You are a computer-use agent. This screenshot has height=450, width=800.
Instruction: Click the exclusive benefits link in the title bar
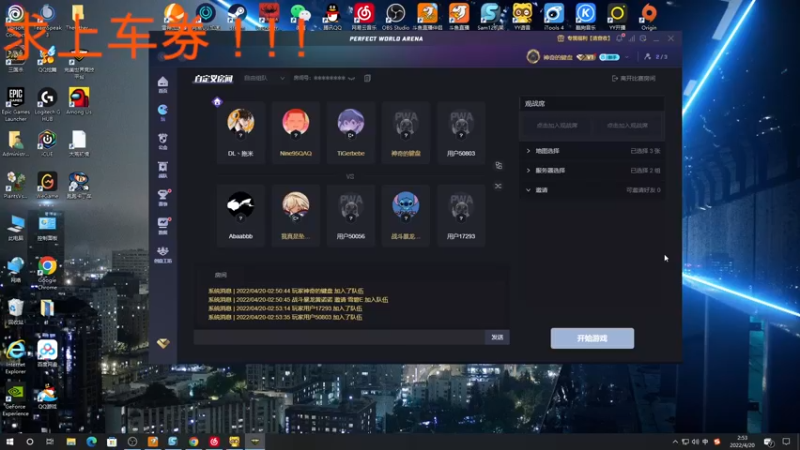point(588,38)
